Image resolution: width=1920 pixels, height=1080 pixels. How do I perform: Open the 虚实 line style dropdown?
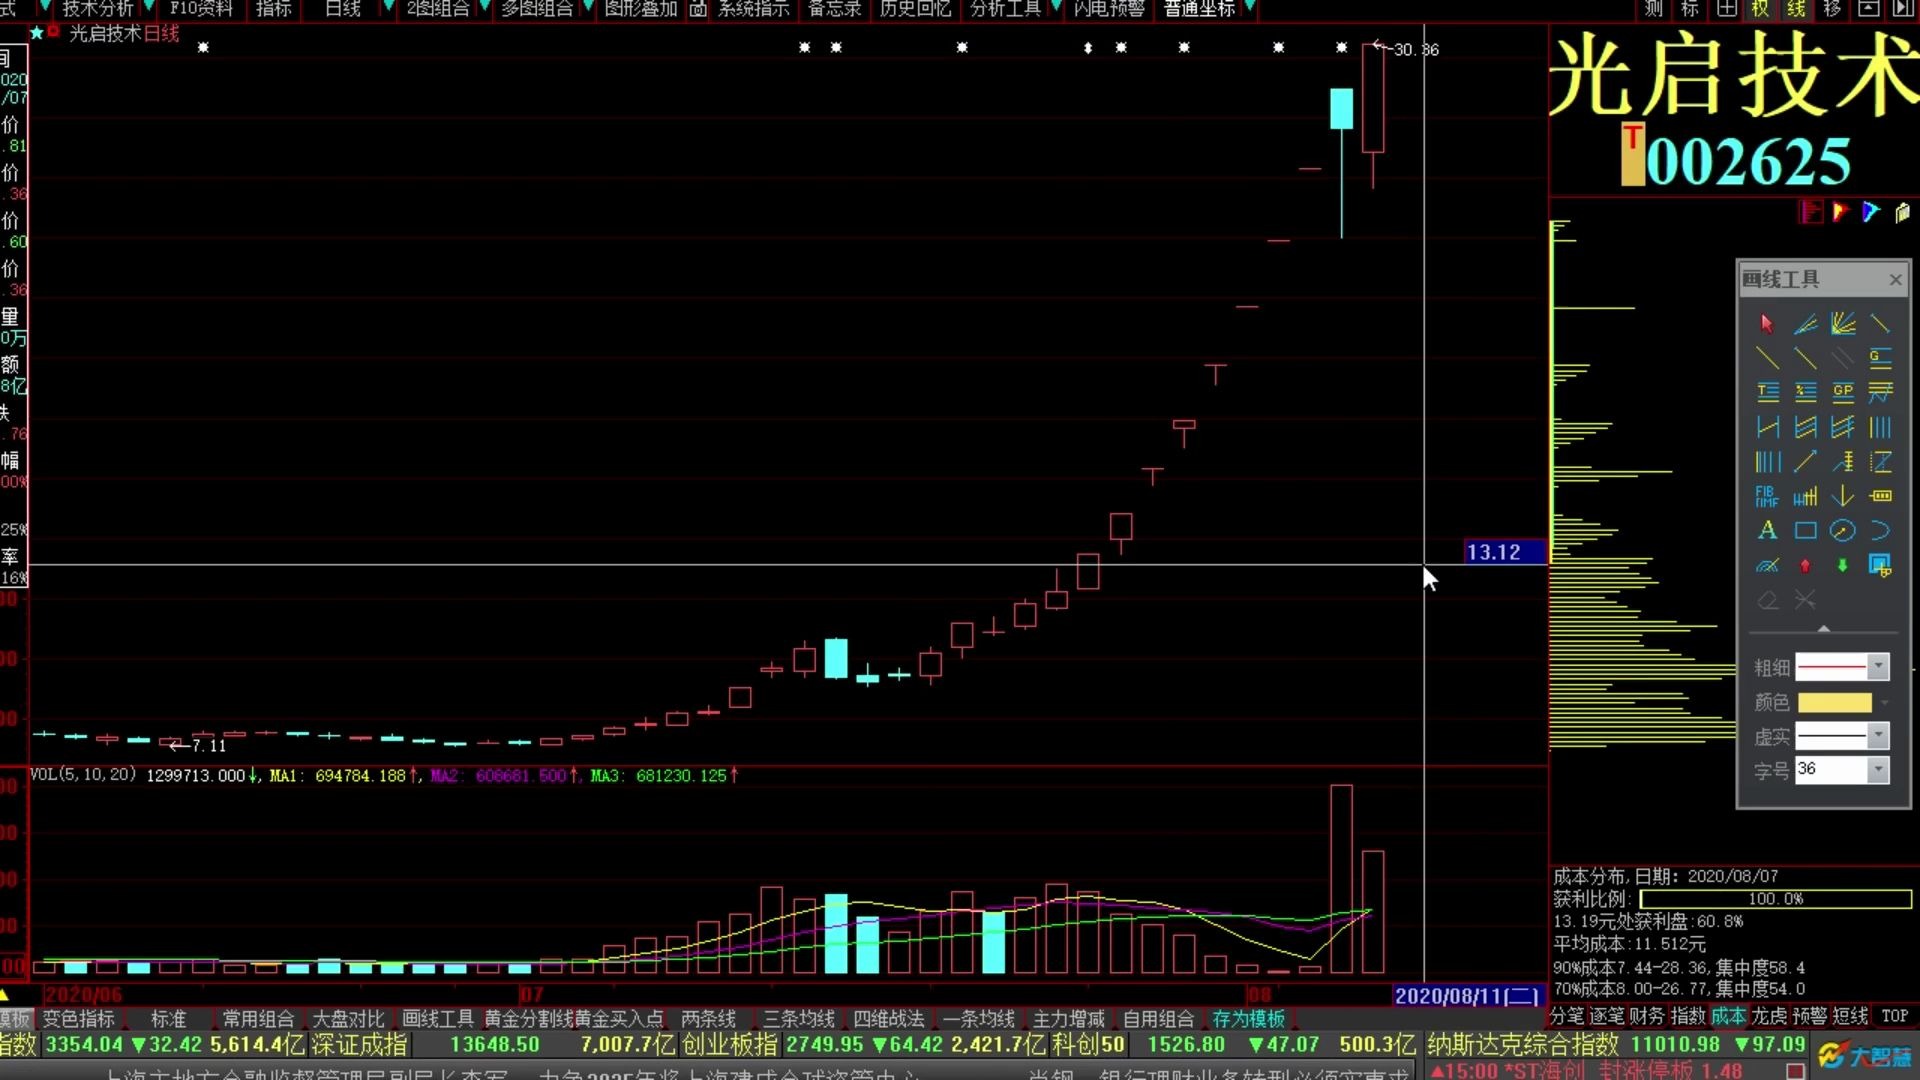1878,736
